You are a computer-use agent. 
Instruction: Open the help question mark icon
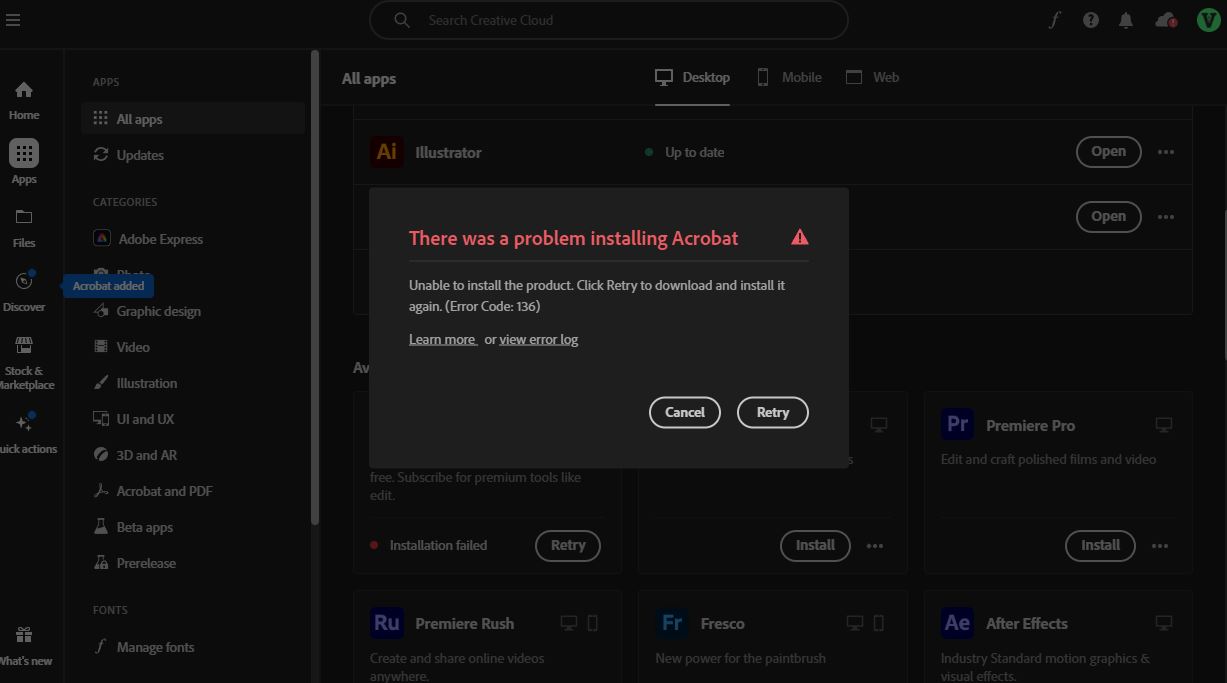coord(1091,20)
